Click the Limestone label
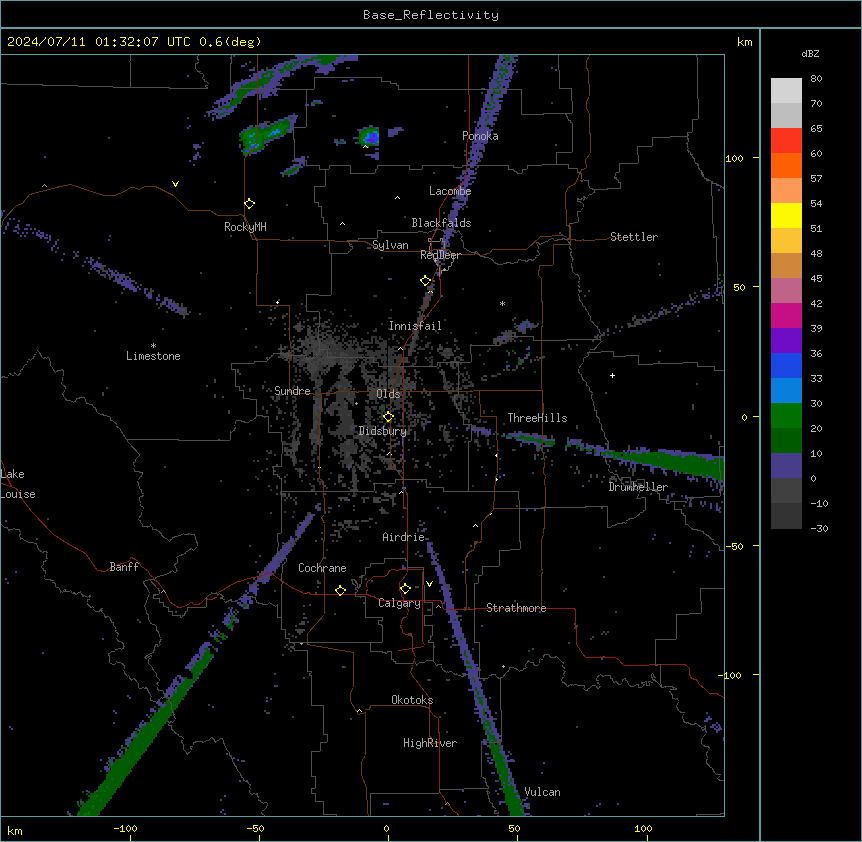862x842 pixels. (x=153, y=356)
